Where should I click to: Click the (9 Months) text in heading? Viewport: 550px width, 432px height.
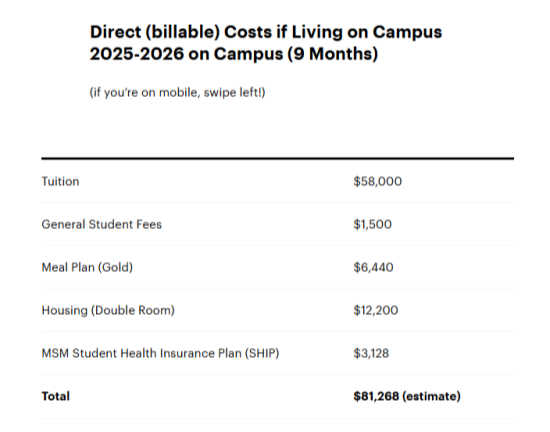333,54
